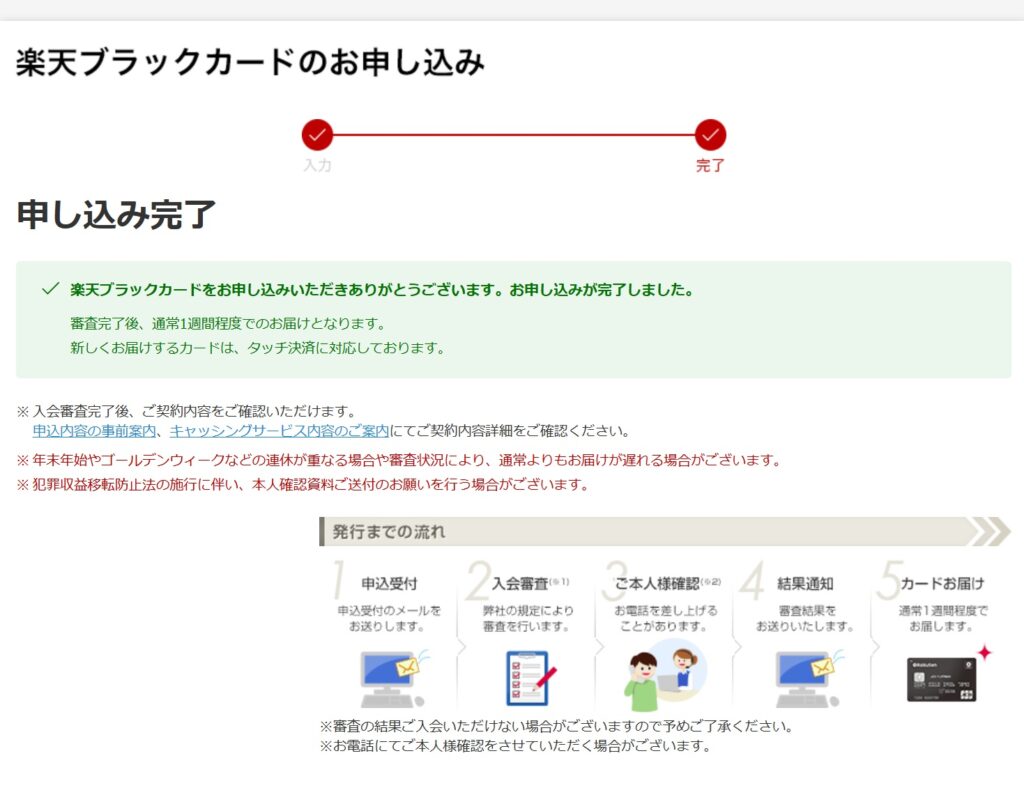Click the 審査結果をお送りいたします description
The image size is (1024, 797).
pyautogui.click(x=805, y=618)
